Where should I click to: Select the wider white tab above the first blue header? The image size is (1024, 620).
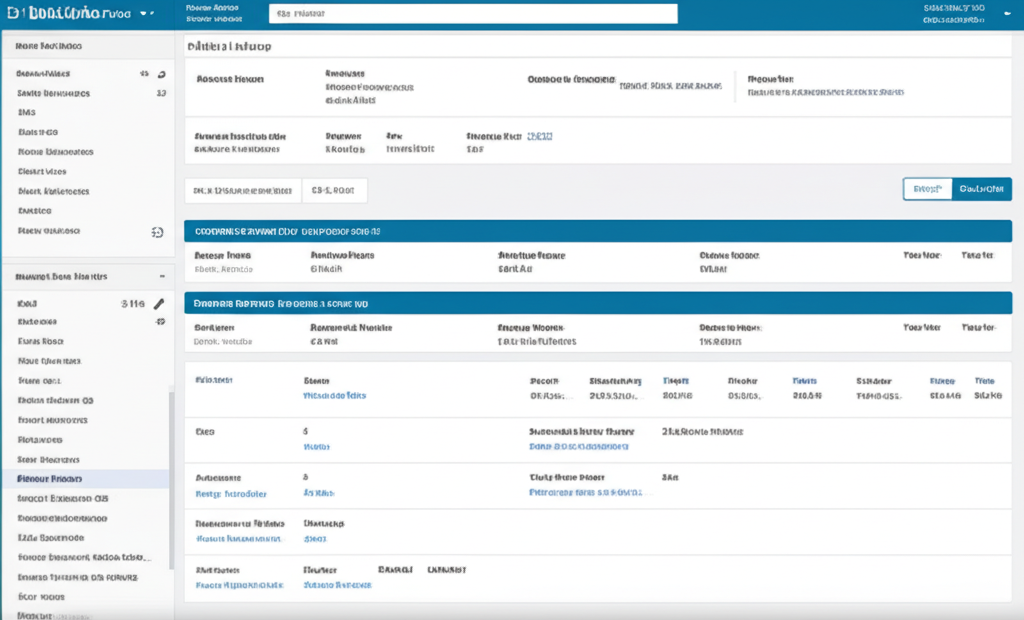coord(243,191)
